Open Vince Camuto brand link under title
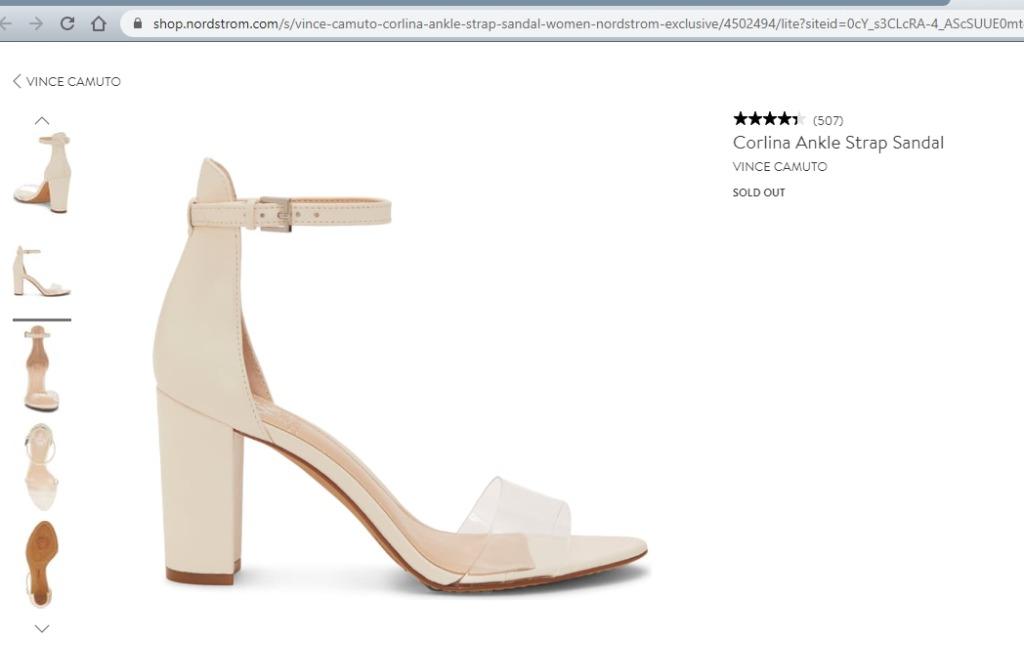Screen dimensions: 1024x650 pyautogui.click(x=780, y=167)
